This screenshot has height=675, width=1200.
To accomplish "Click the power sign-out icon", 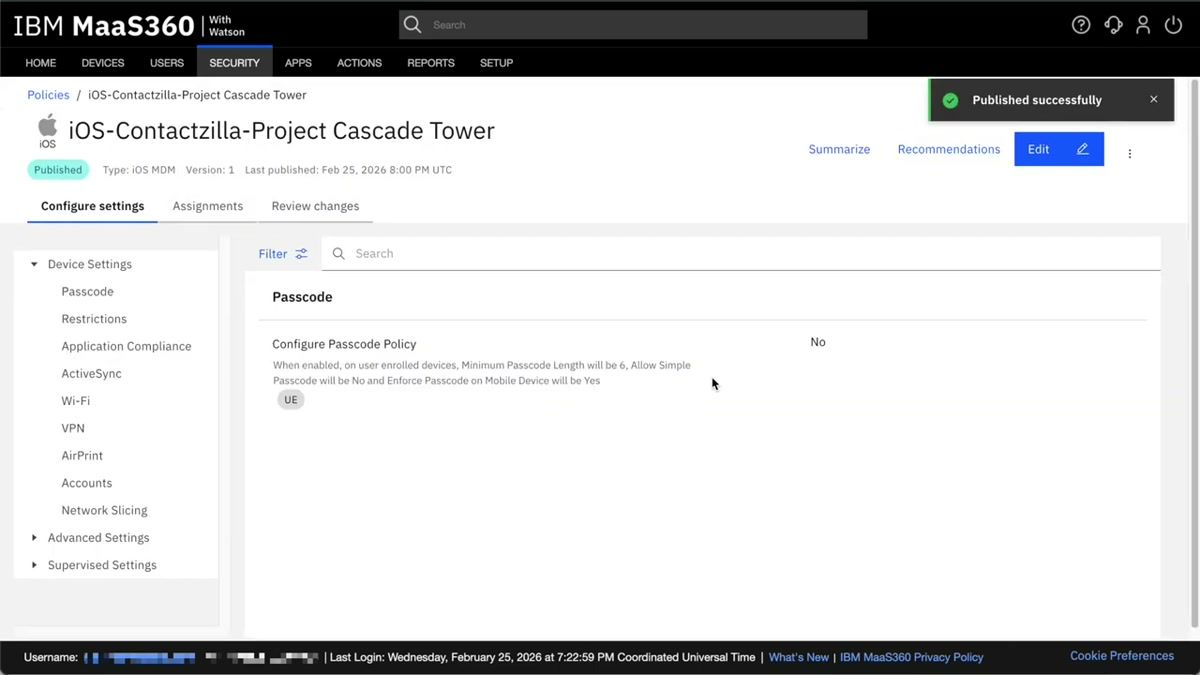I will pos(1172,24).
